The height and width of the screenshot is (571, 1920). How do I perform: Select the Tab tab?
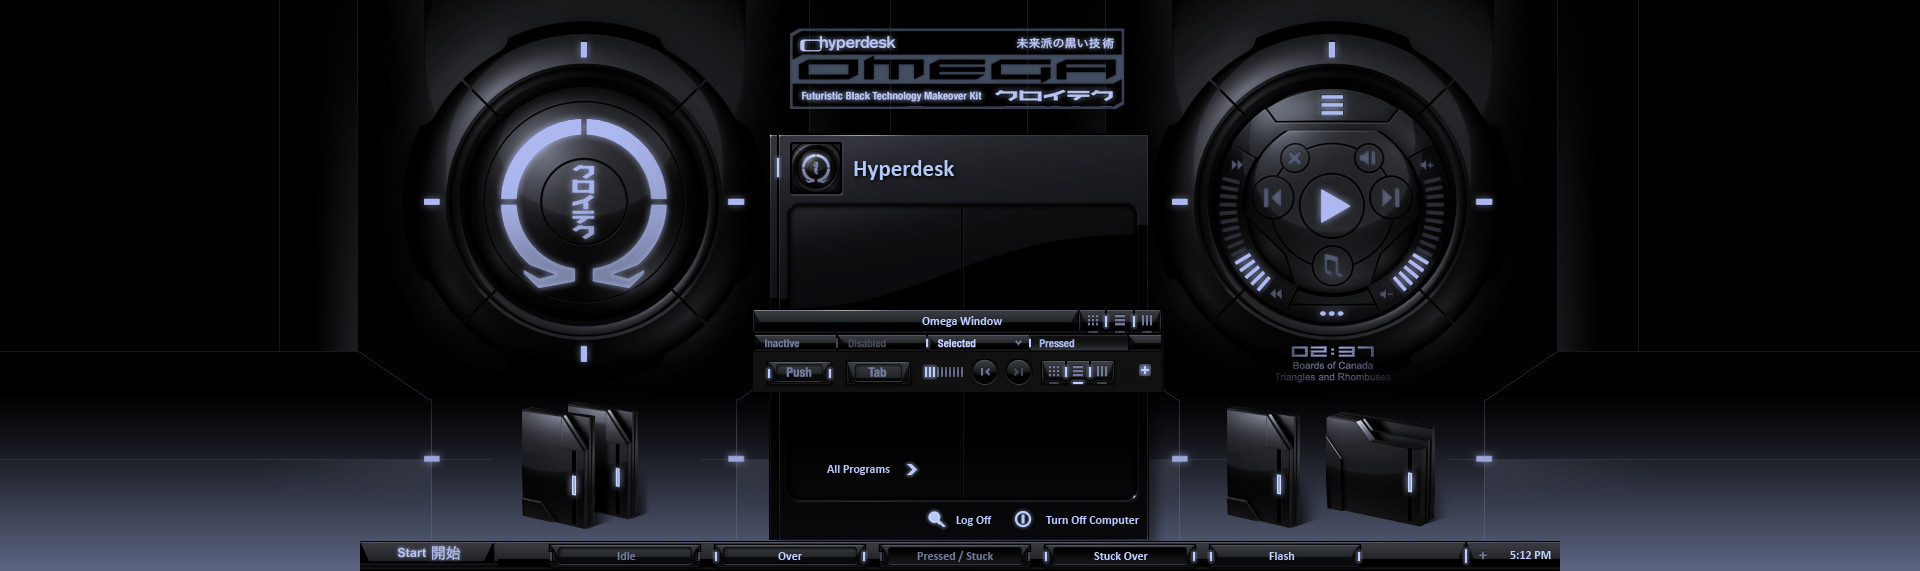click(x=877, y=372)
